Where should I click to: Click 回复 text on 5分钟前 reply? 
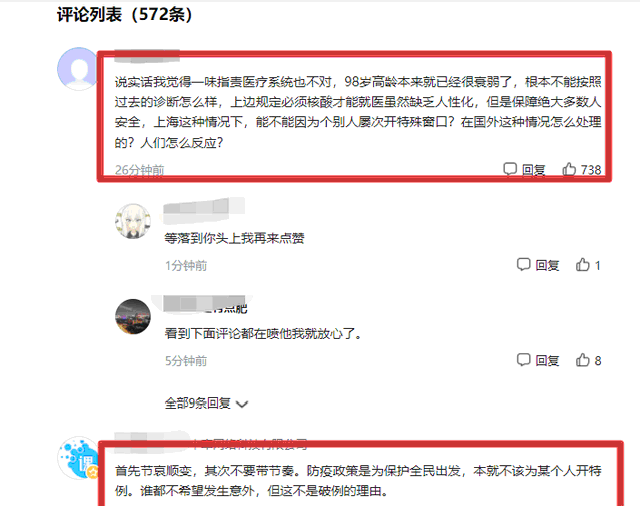click(547, 360)
